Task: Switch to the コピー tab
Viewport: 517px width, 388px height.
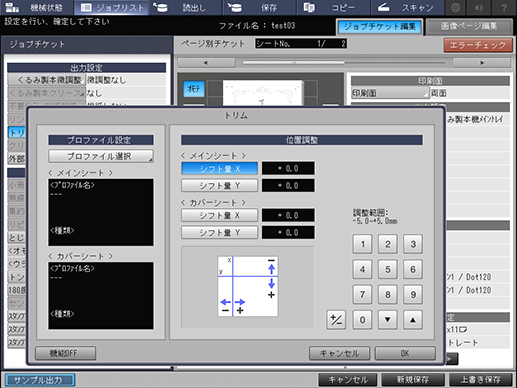Action: click(333, 7)
